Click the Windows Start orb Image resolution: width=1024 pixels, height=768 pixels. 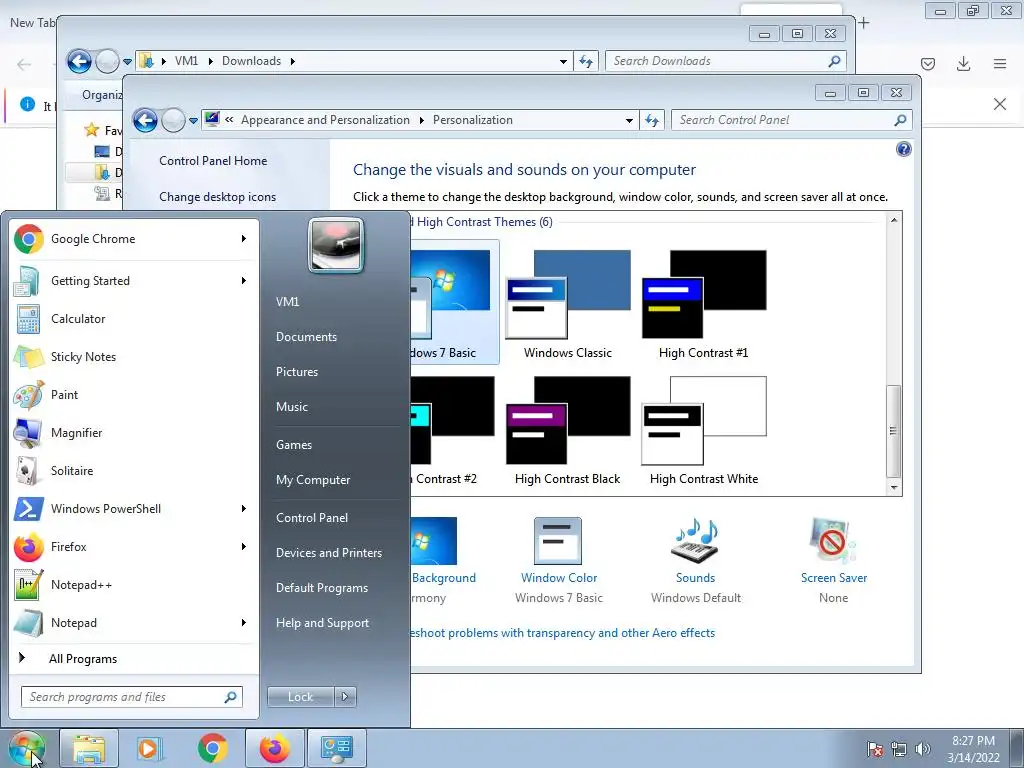pos(27,748)
